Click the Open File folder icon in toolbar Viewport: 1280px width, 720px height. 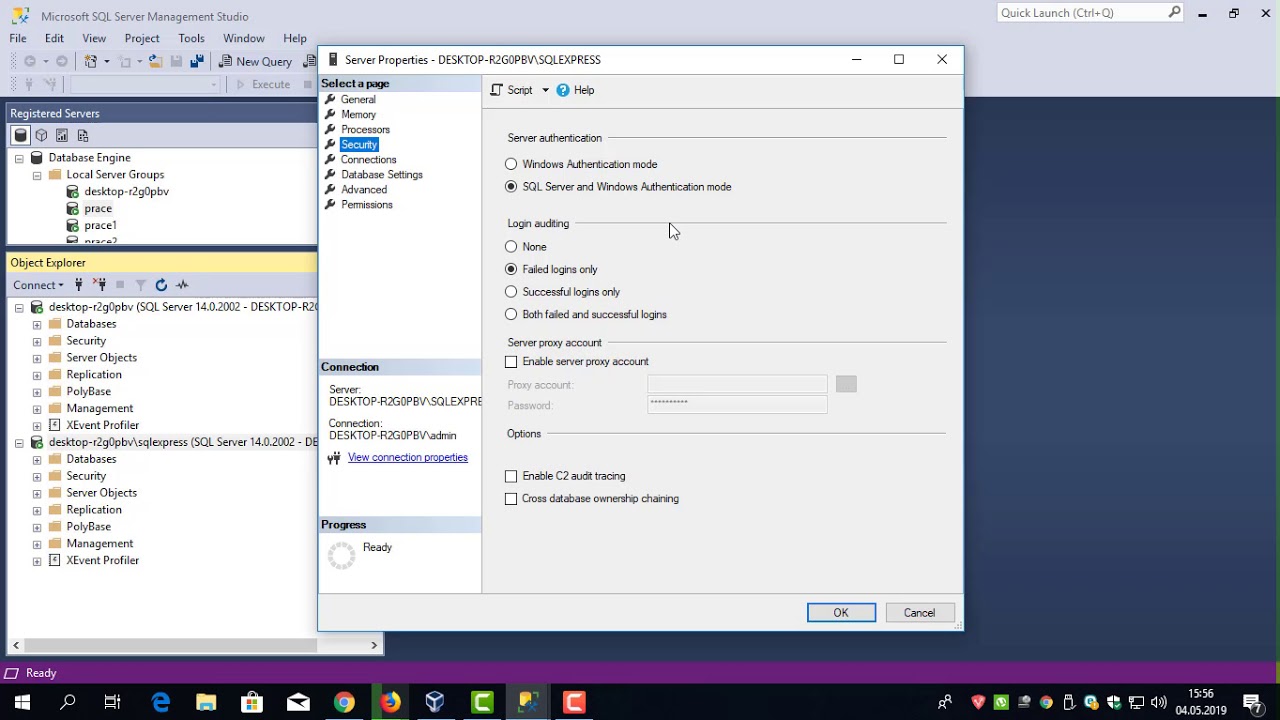click(x=155, y=61)
